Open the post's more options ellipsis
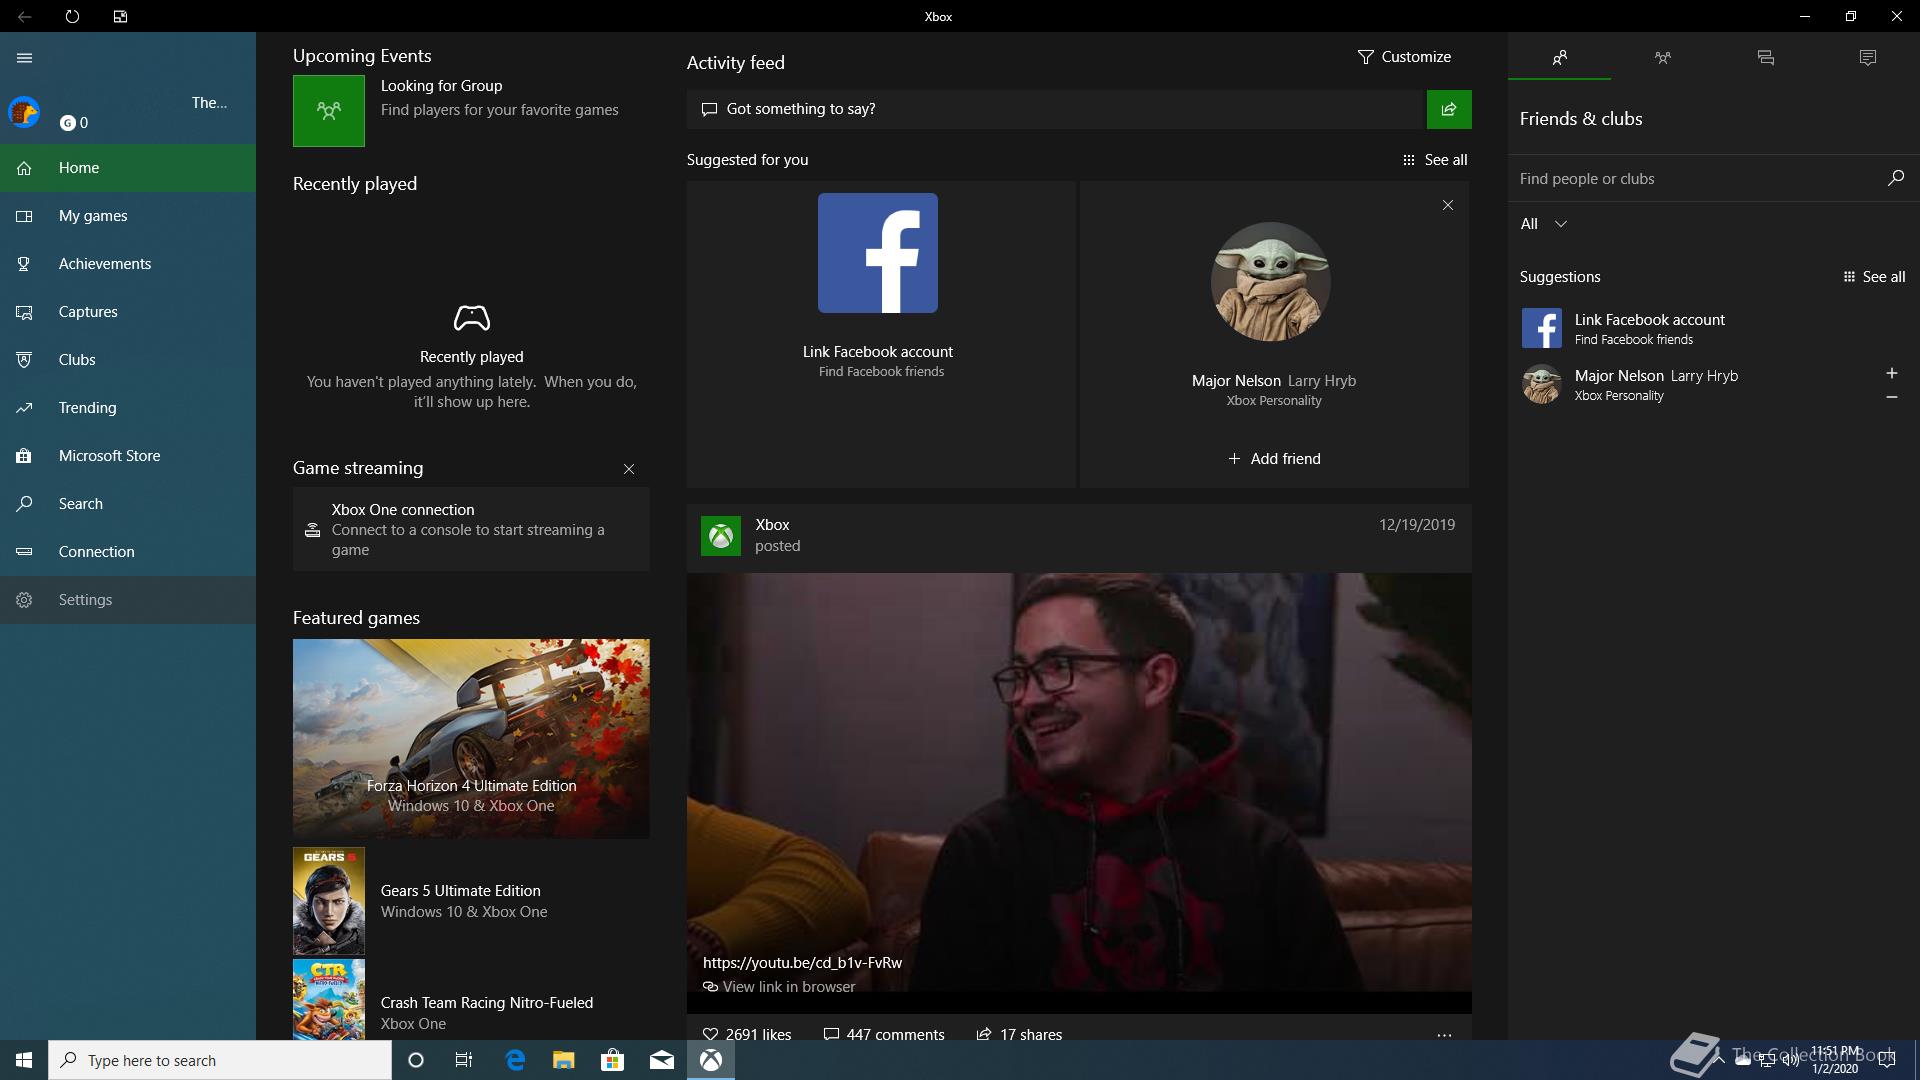1920x1080 pixels. [1444, 1035]
